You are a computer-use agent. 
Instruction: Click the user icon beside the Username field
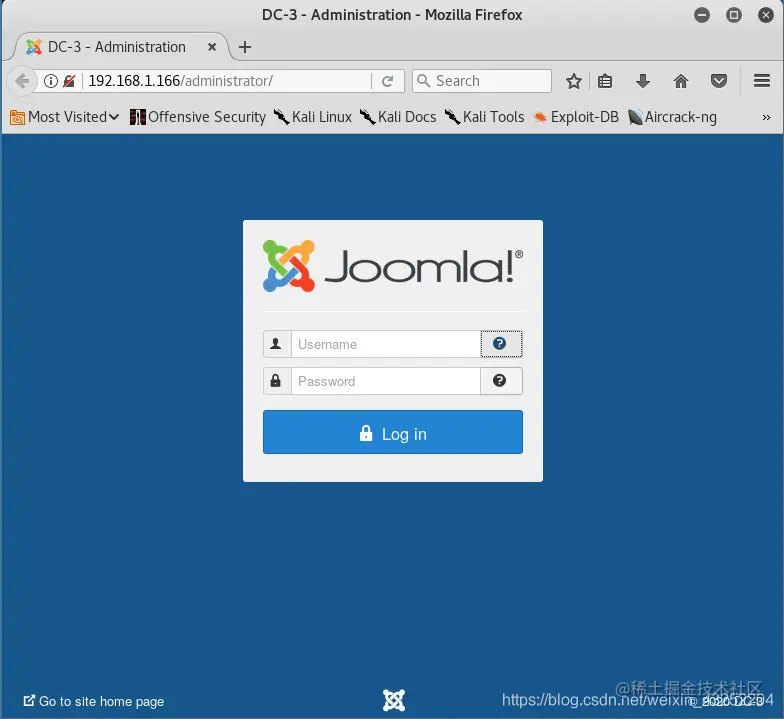point(277,344)
